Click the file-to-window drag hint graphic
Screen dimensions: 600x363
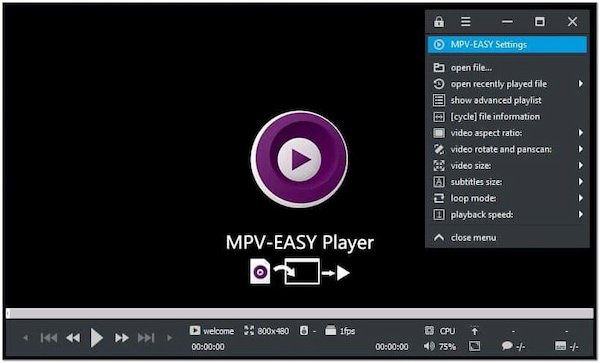[x=300, y=272]
